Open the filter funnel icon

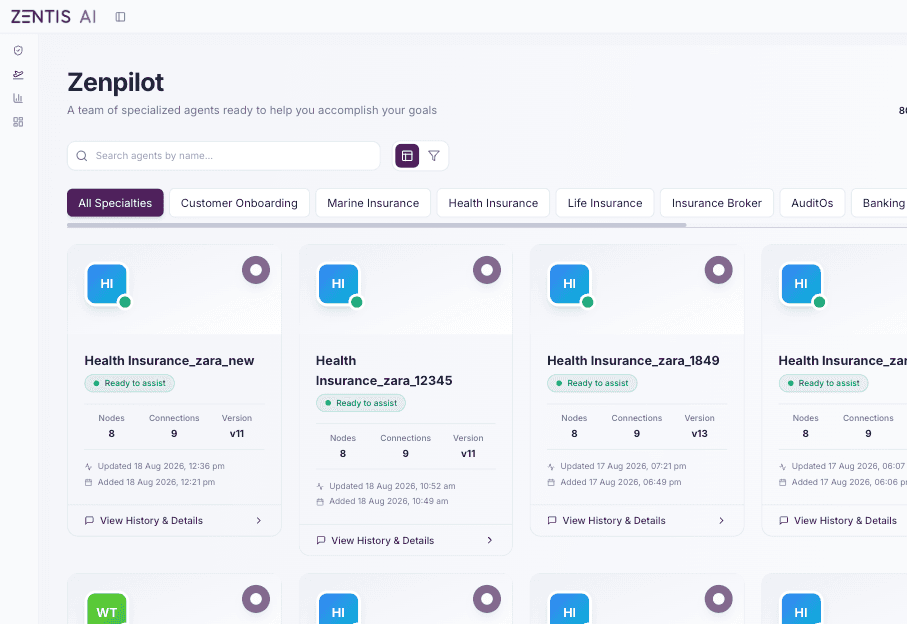(x=434, y=156)
